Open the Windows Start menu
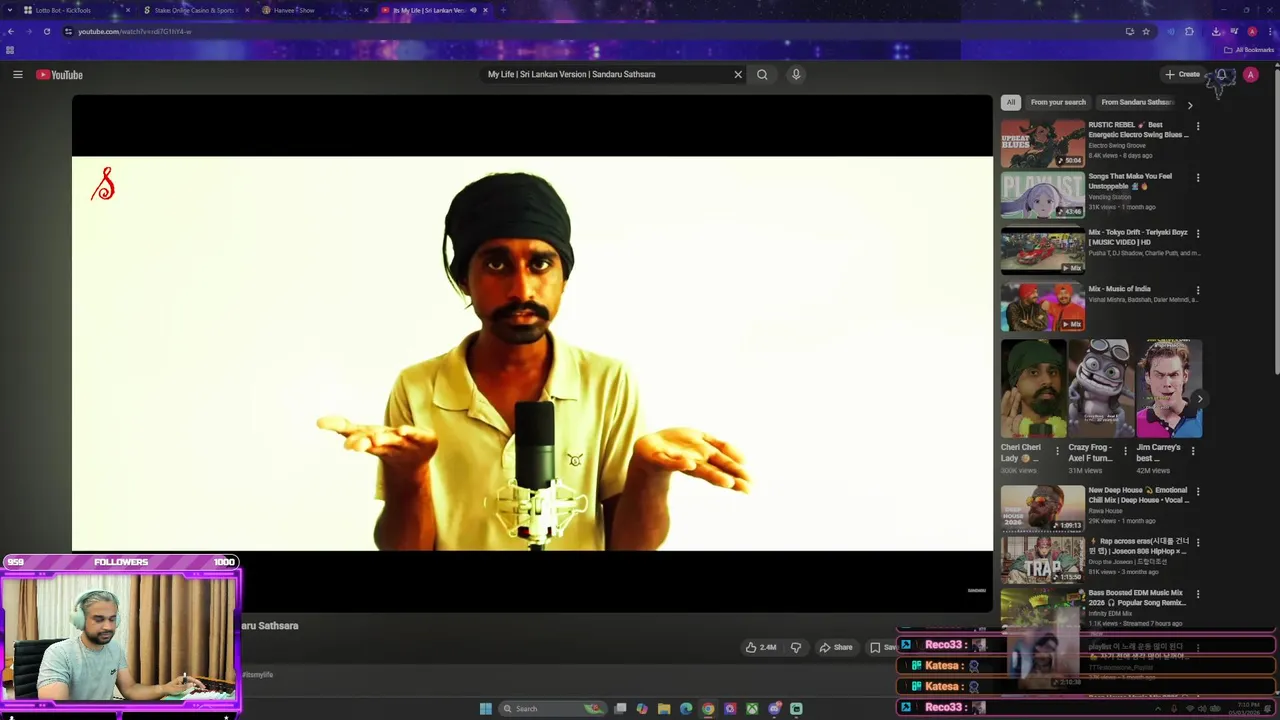The height and width of the screenshot is (720, 1280). coord(485,708)
